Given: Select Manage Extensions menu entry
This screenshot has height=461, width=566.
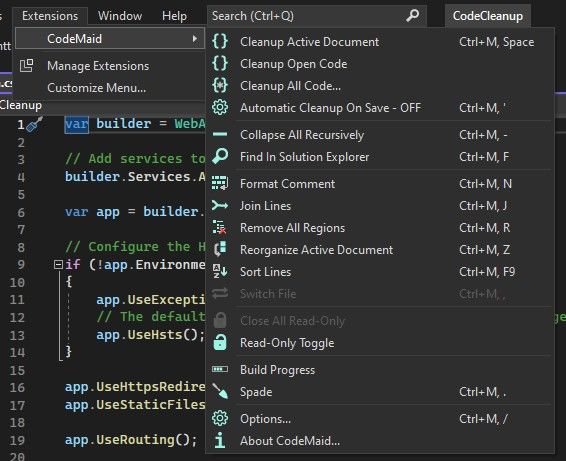Looking at the screenshot, I should pyautogui.click(x=109, y=66).
